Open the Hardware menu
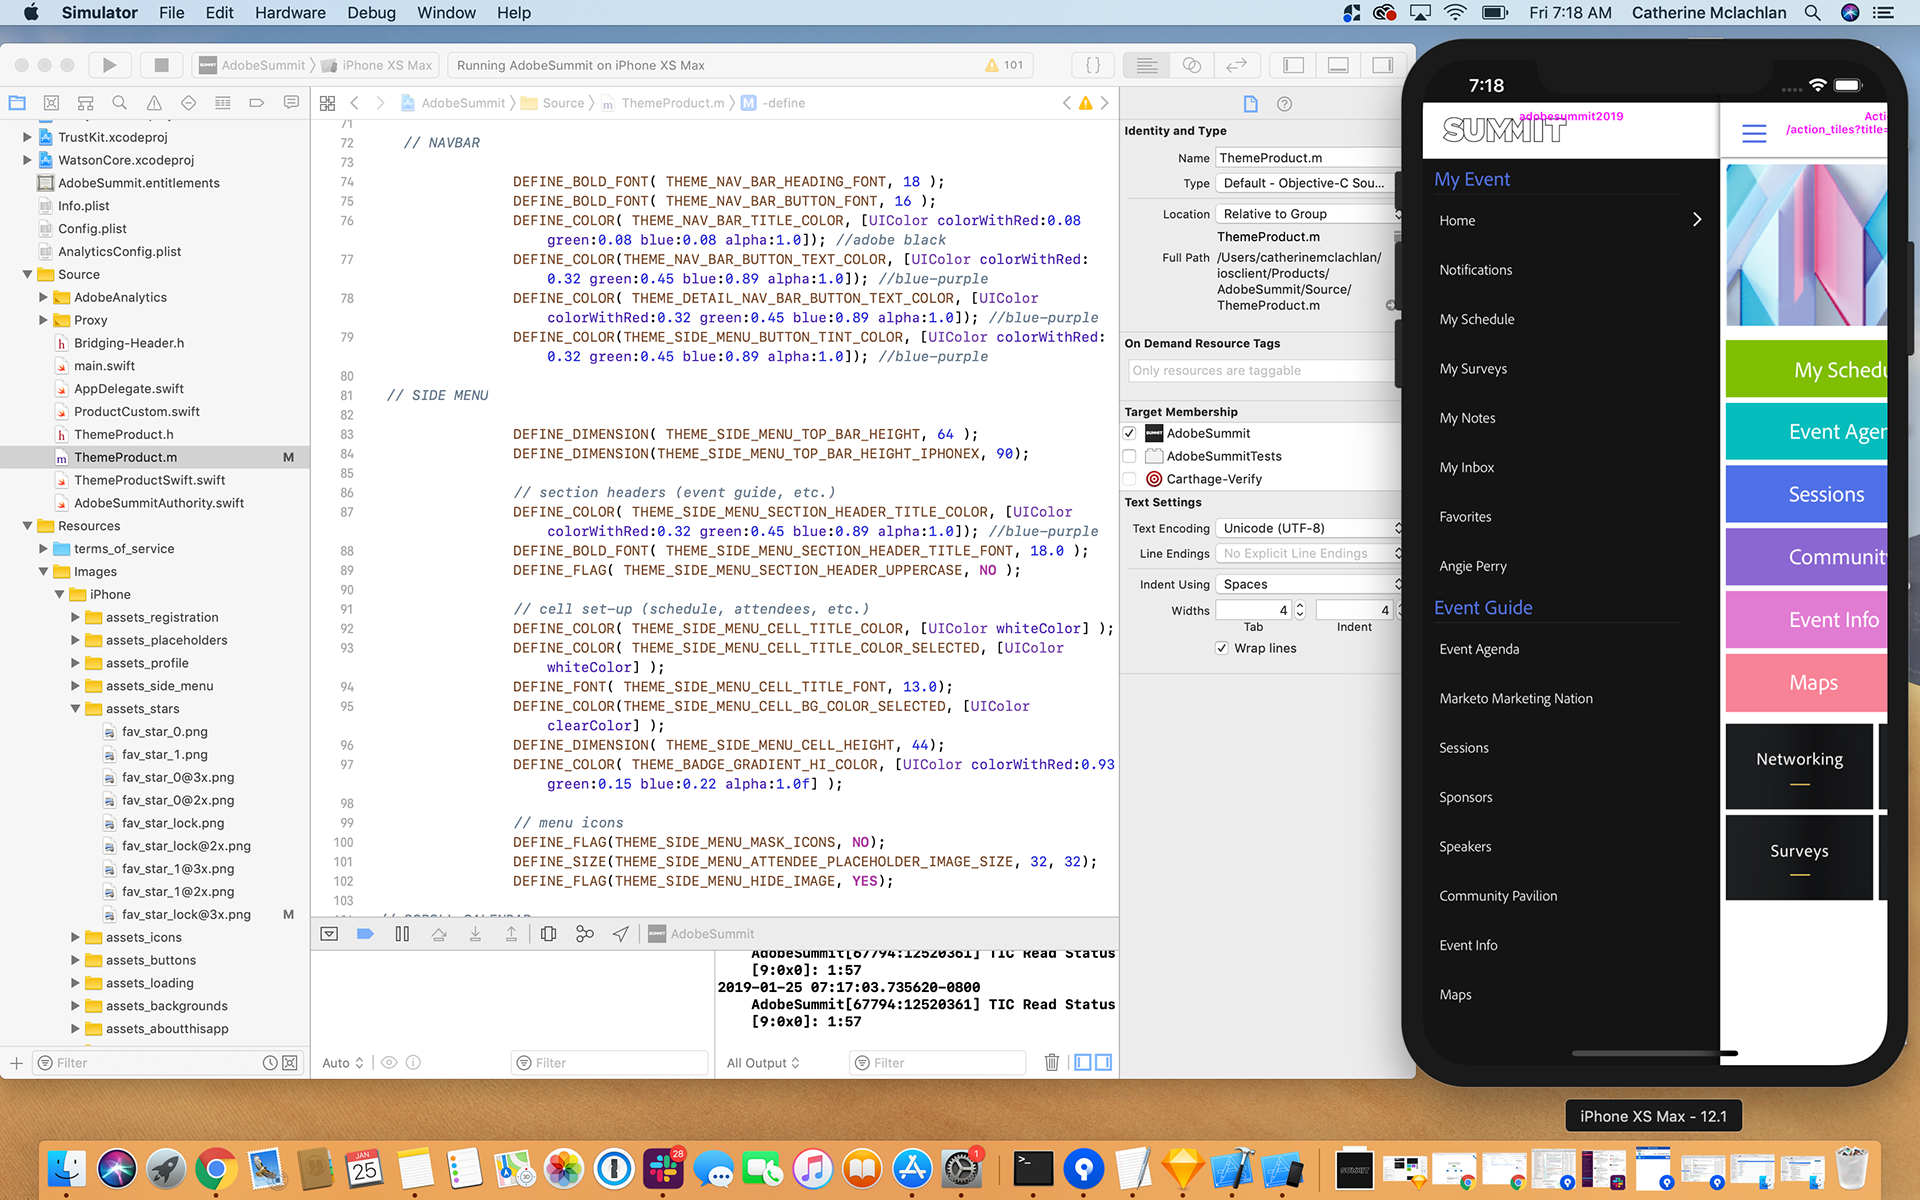Image resolution: width=1920 pixels, height=1200 pixels. point(290,13)
